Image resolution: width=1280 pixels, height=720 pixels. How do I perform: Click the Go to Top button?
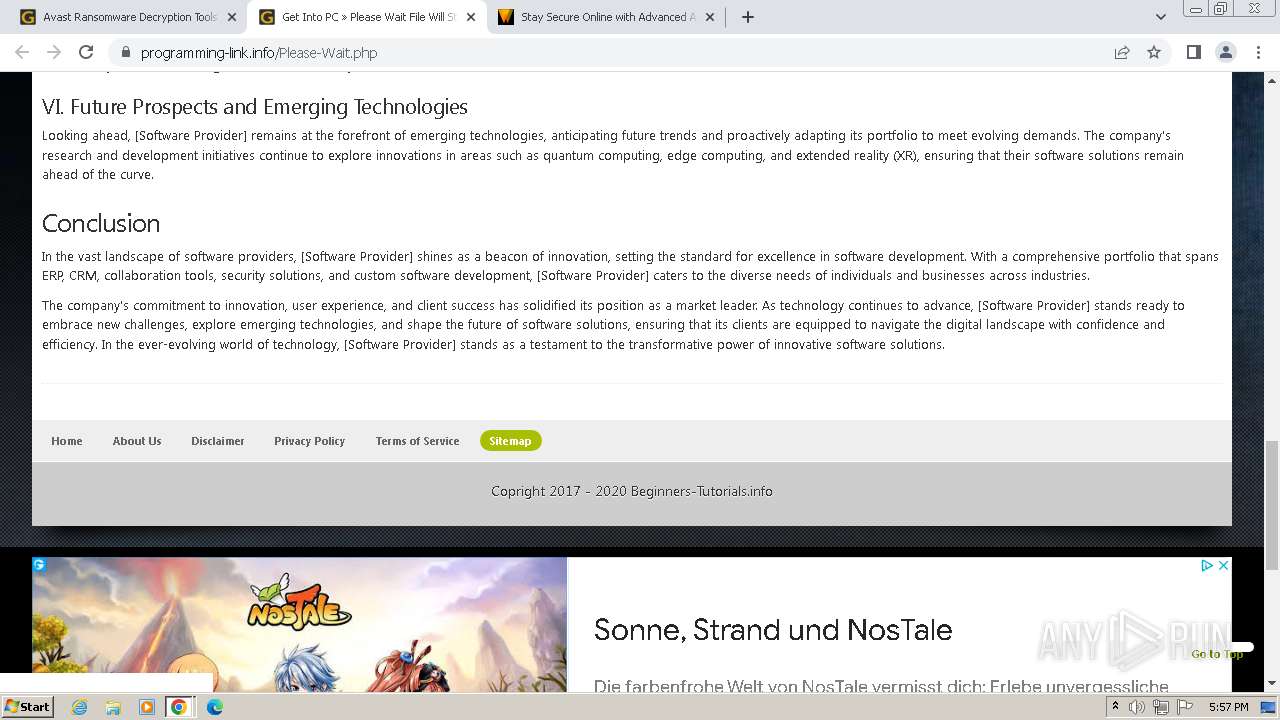click(x=1217, y=654)
